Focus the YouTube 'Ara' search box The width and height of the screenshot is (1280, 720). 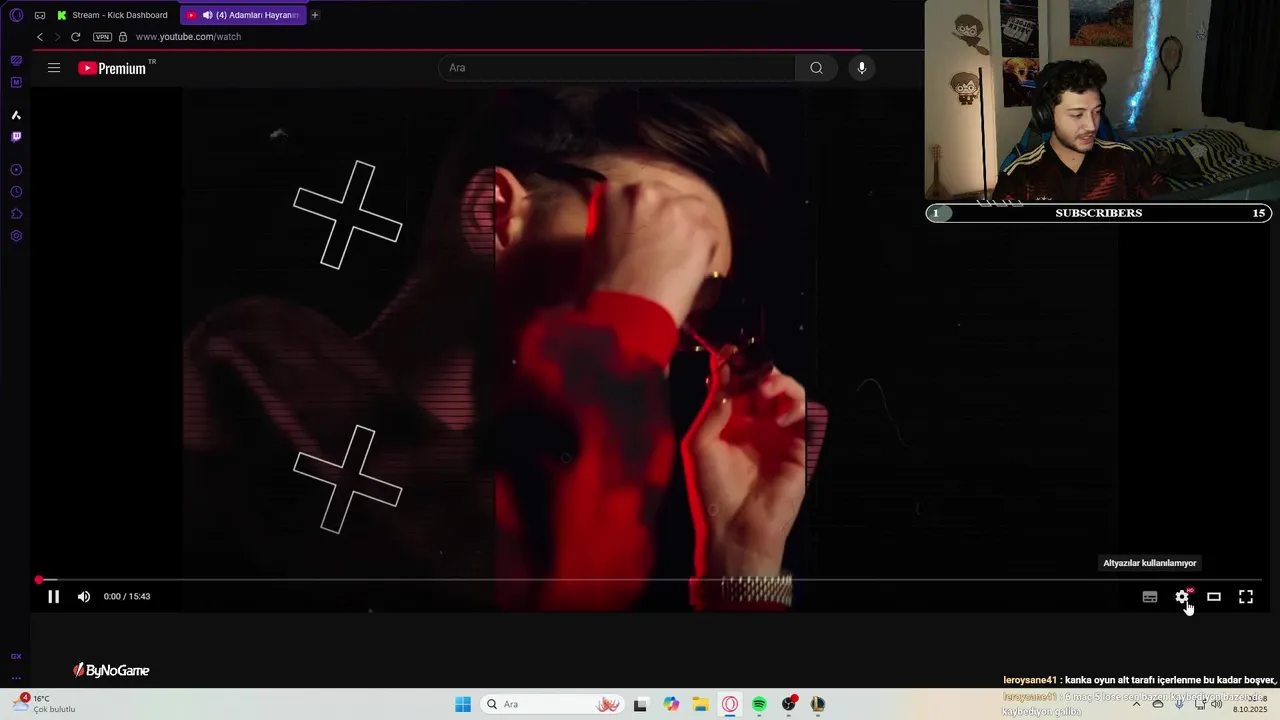617,68
